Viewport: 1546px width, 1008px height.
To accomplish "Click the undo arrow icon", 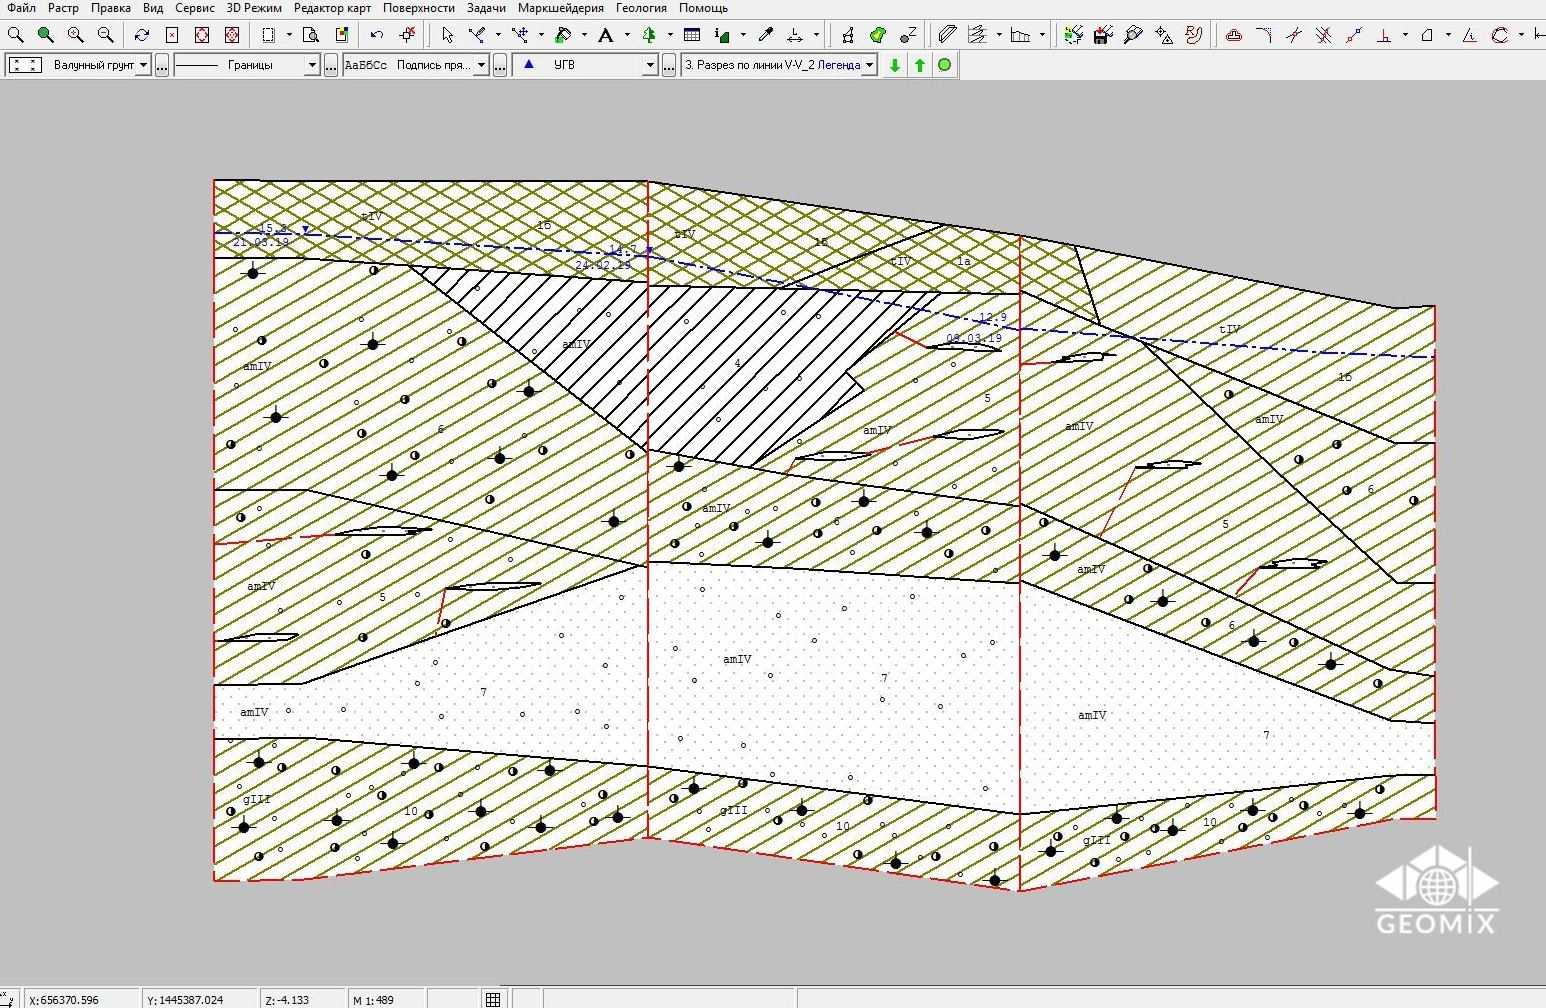I will pyautogui.click(x=376, y=35).
